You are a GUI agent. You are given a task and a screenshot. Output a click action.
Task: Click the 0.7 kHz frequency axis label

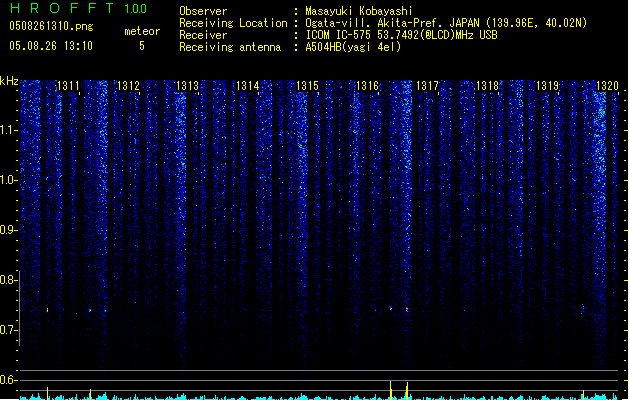[8, 330]
